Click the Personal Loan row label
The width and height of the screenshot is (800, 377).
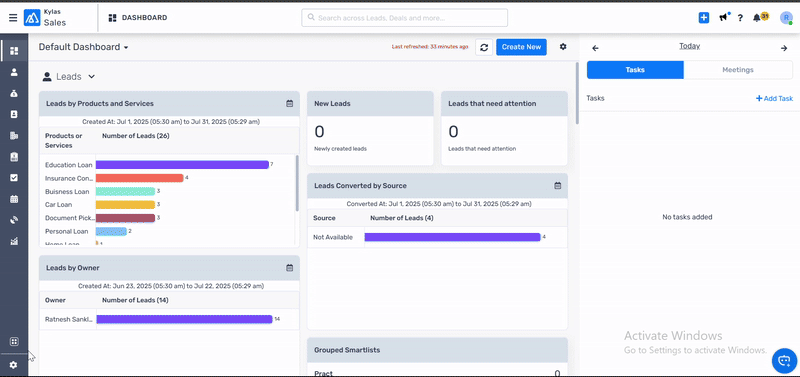[66, 232]
